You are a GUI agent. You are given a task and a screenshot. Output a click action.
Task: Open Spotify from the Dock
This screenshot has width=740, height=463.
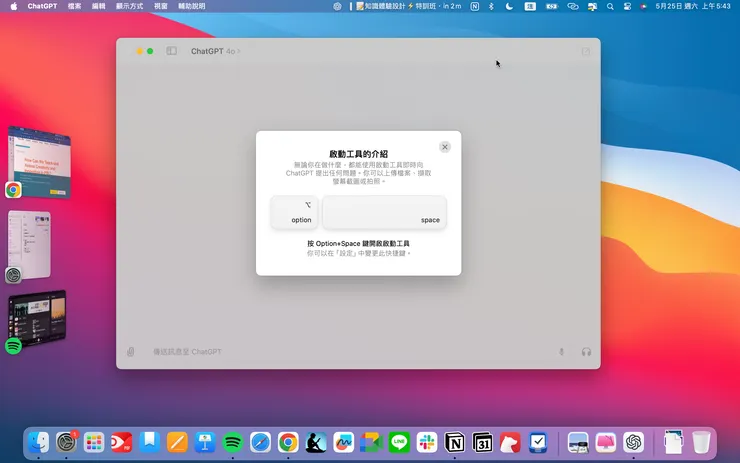coord(233,442)
